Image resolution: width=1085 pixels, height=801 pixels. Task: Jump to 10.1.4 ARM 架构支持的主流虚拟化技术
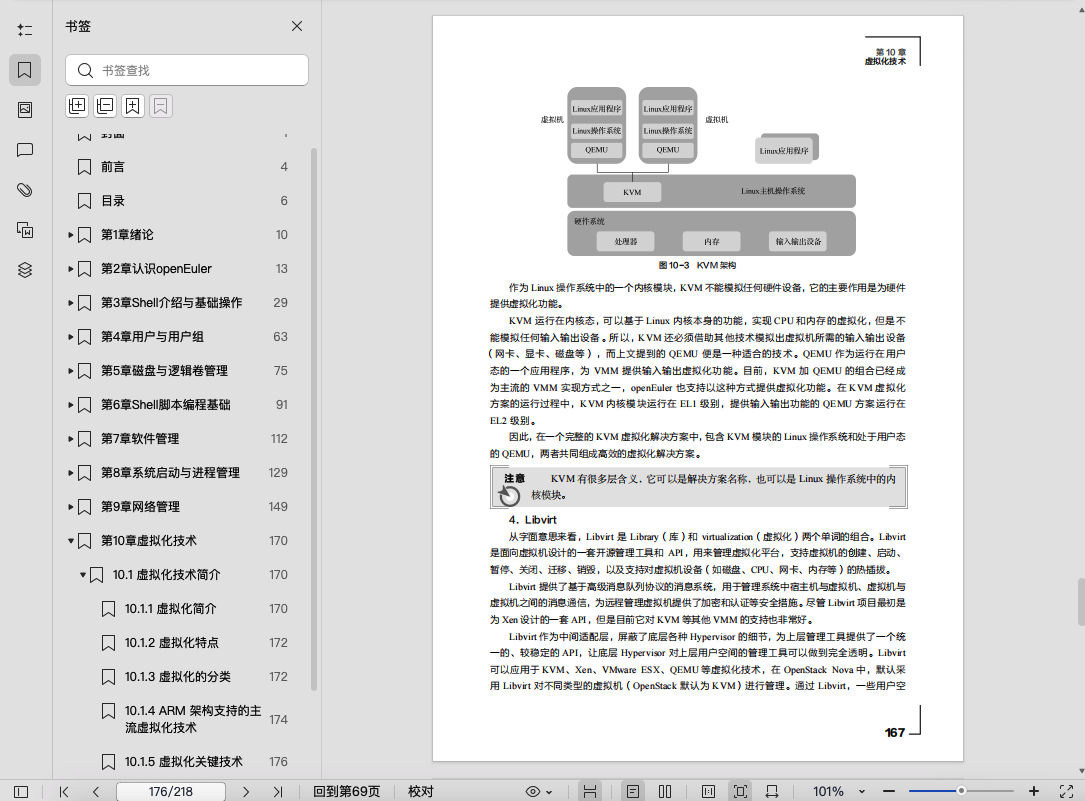point(195,719)
